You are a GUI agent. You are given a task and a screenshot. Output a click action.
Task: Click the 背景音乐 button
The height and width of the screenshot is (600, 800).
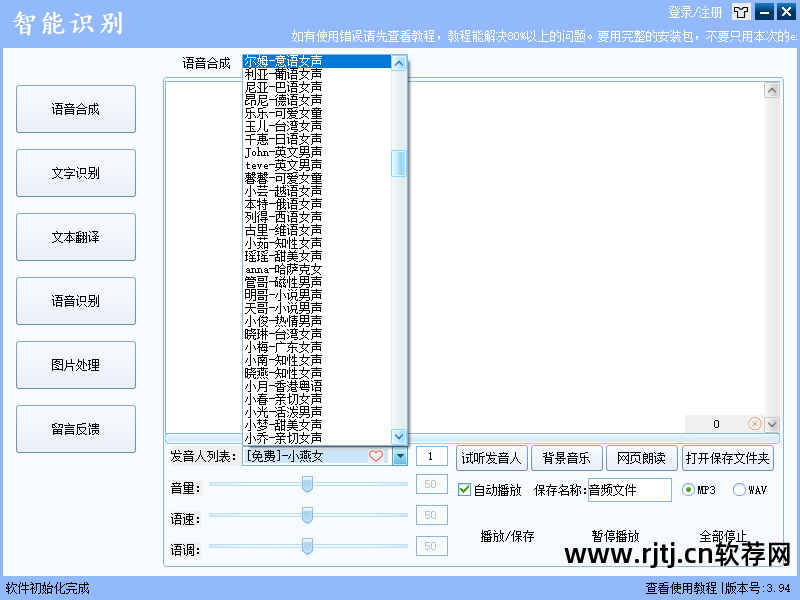(566, 458)
